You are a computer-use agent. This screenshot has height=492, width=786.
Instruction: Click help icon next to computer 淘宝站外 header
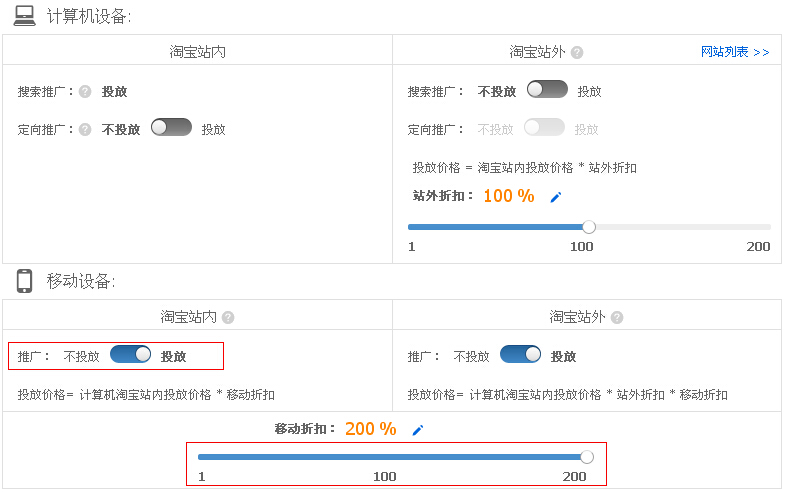tap(577, 52)
